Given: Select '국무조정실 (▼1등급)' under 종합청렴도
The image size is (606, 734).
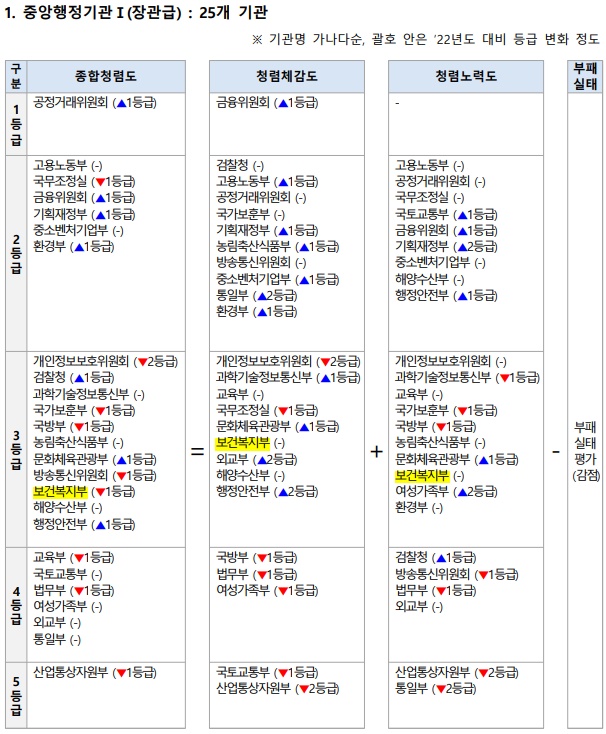Looking at the screenshot, I should click(x=84, y=182).
